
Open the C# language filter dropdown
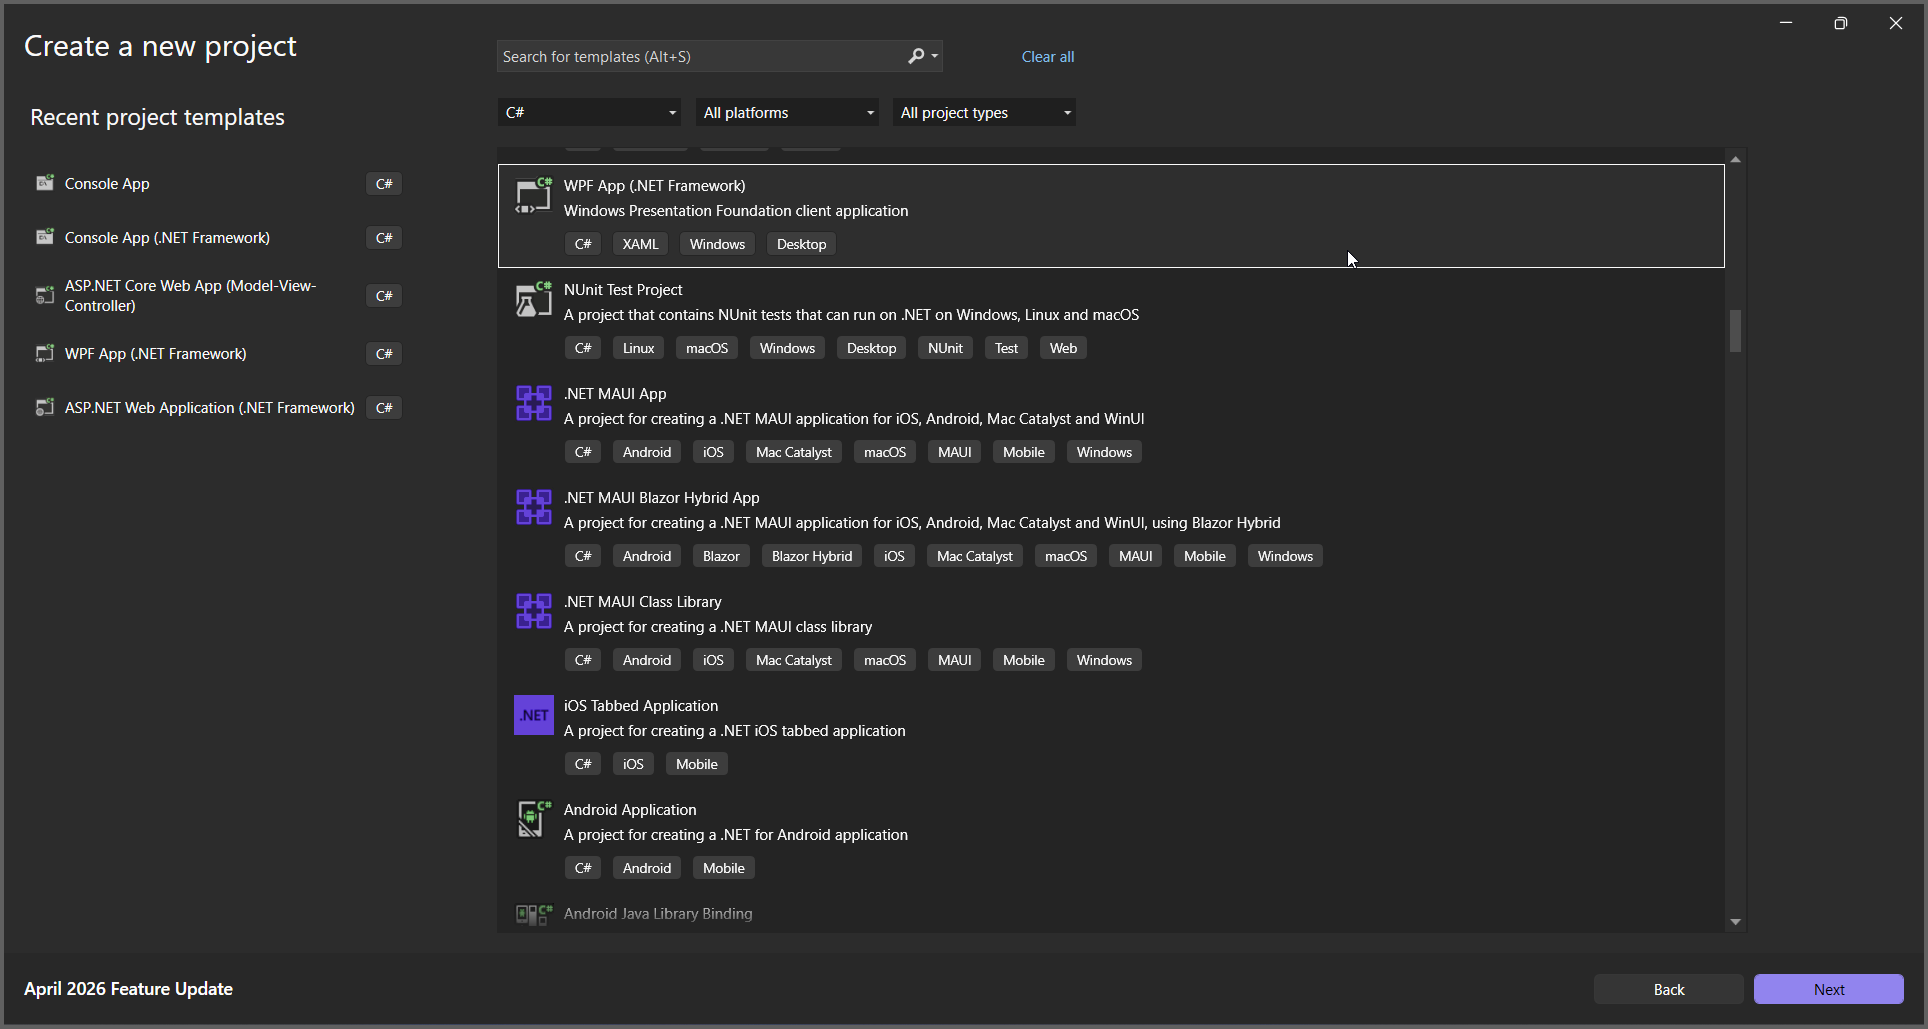(589, 112)
